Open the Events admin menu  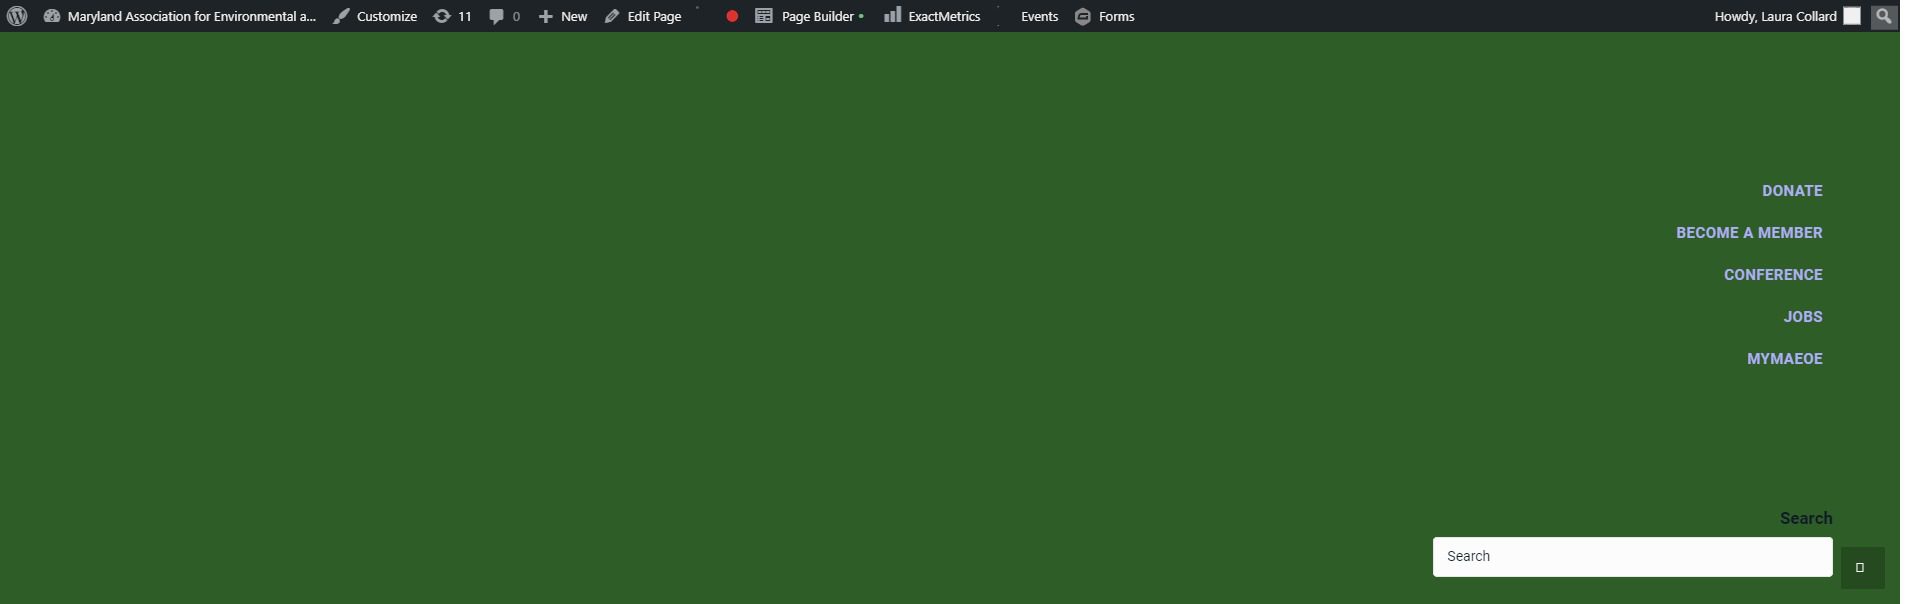[1039, 16]
